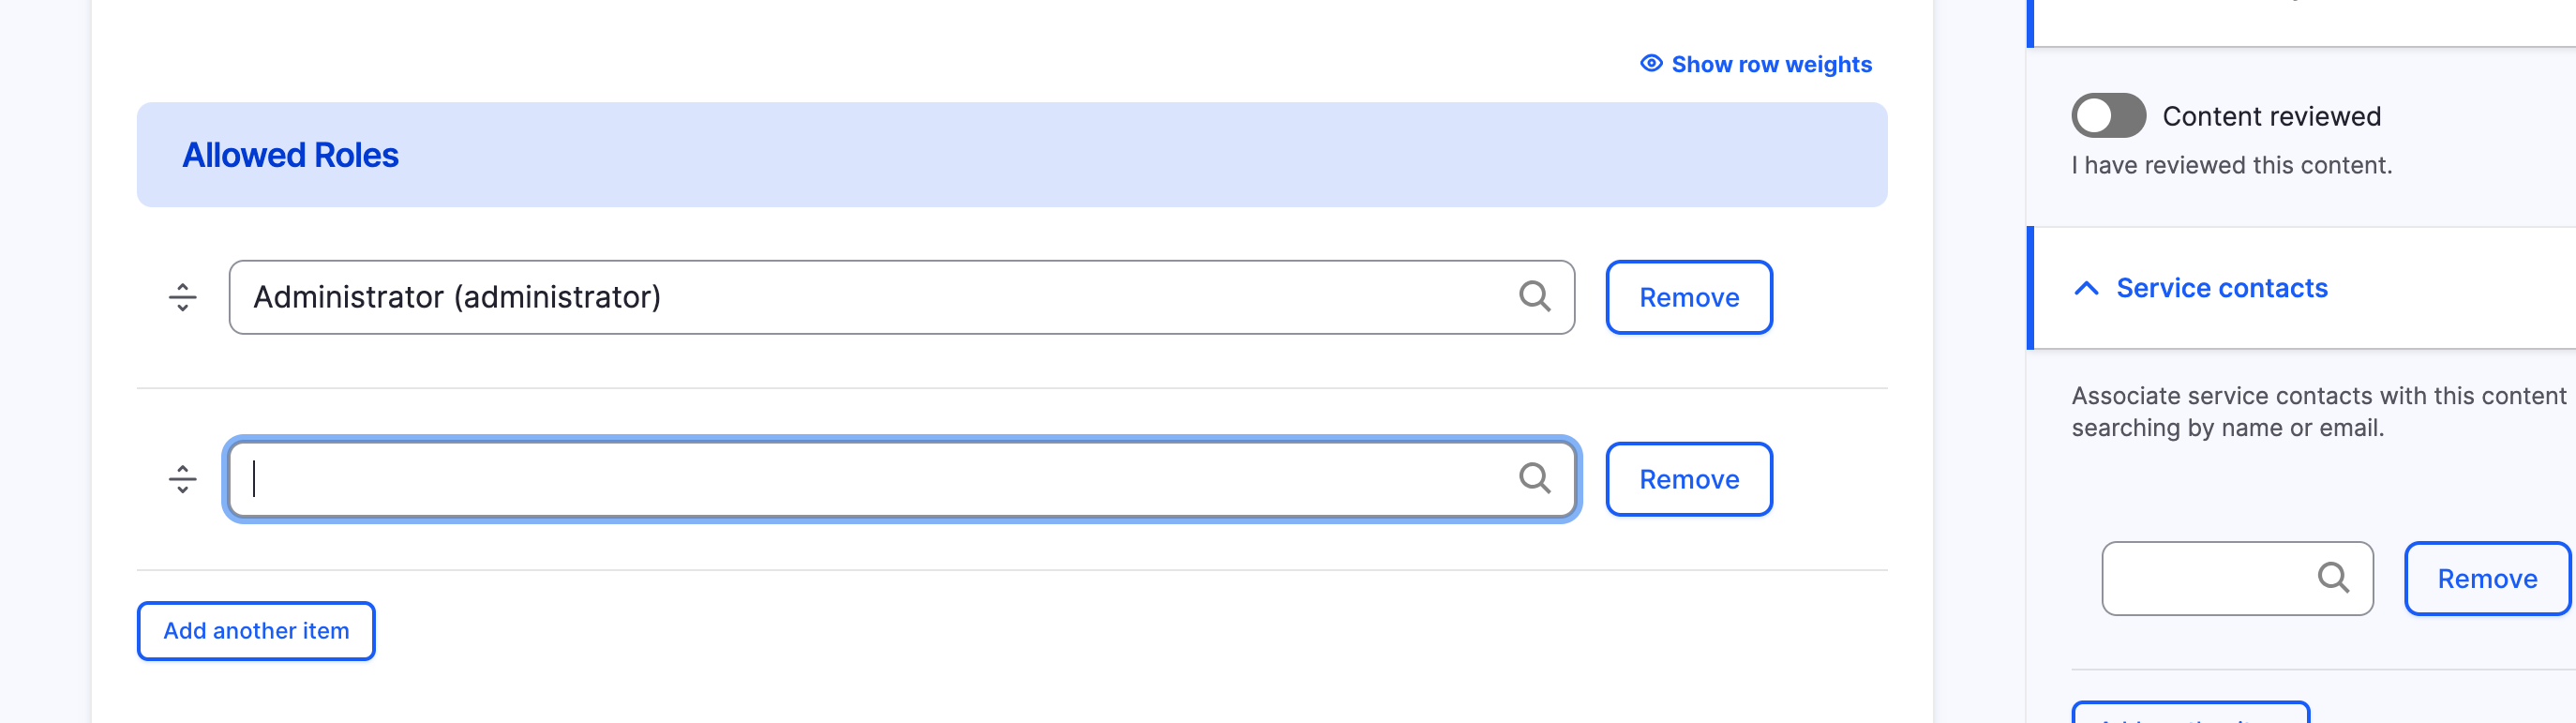Click search icon in Administrator role field
The width and height of the screenshot is (2576, 723).
tap(1534, 297)
